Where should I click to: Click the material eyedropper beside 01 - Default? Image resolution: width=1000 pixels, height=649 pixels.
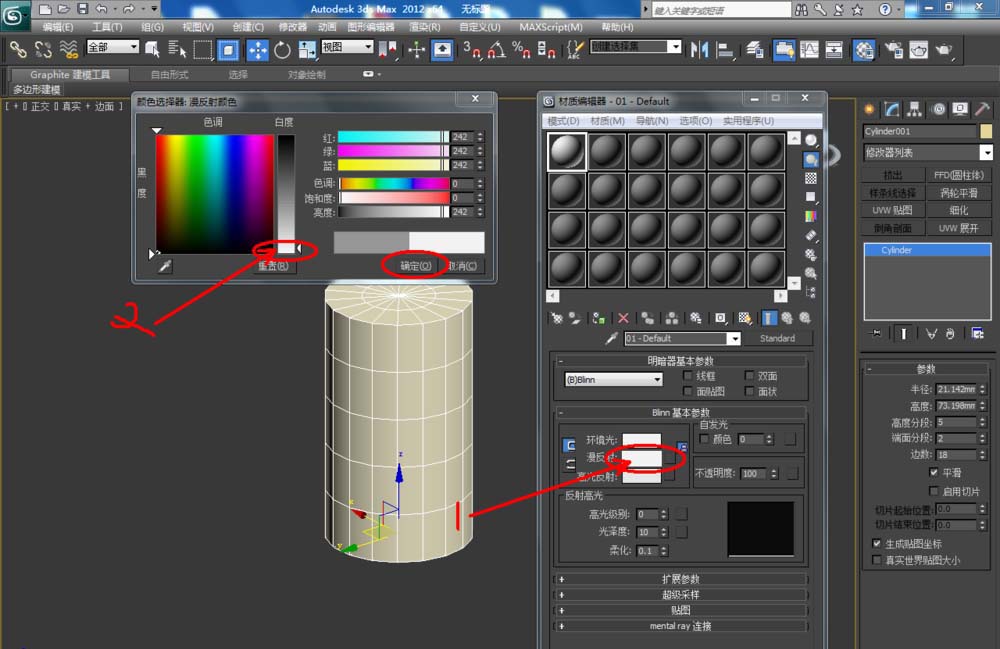click(x=611, y=339)
